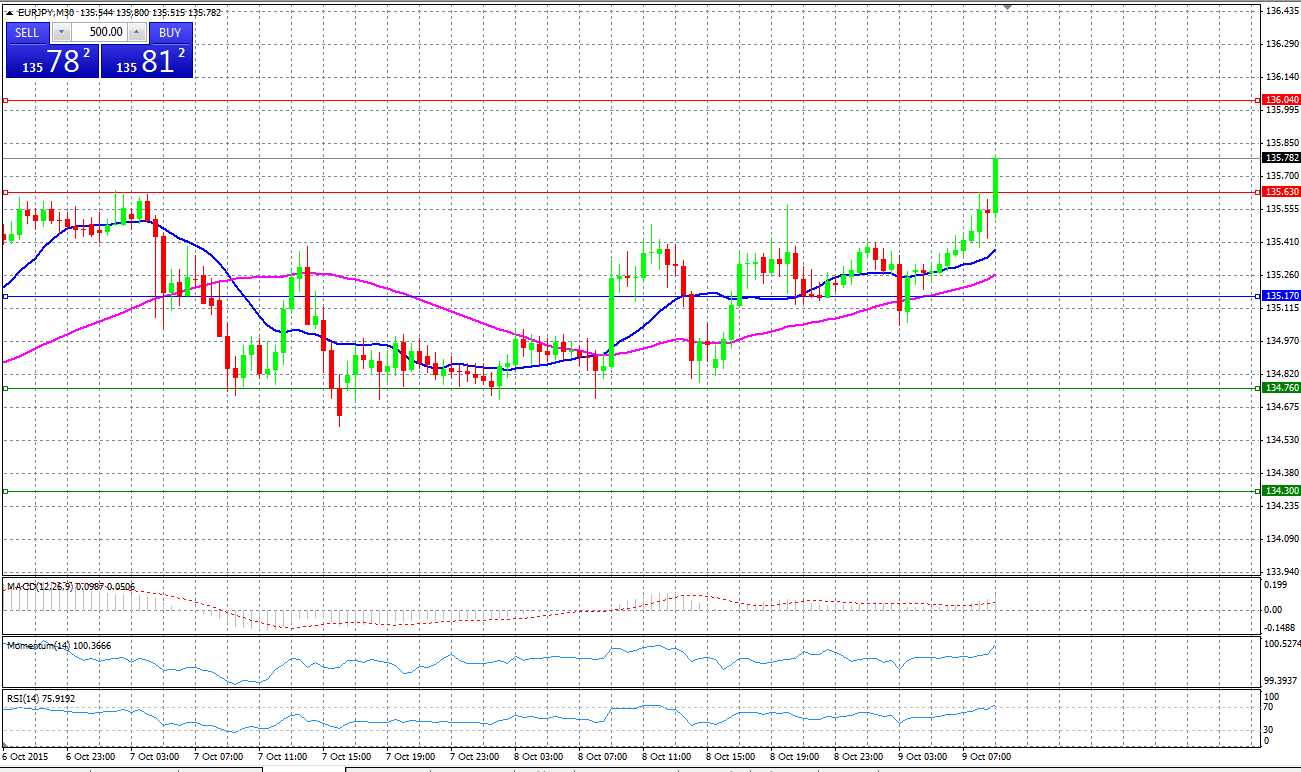Click the MACD(12,26,9) indicator label
Screen dimensions: 1301x772
41,586
